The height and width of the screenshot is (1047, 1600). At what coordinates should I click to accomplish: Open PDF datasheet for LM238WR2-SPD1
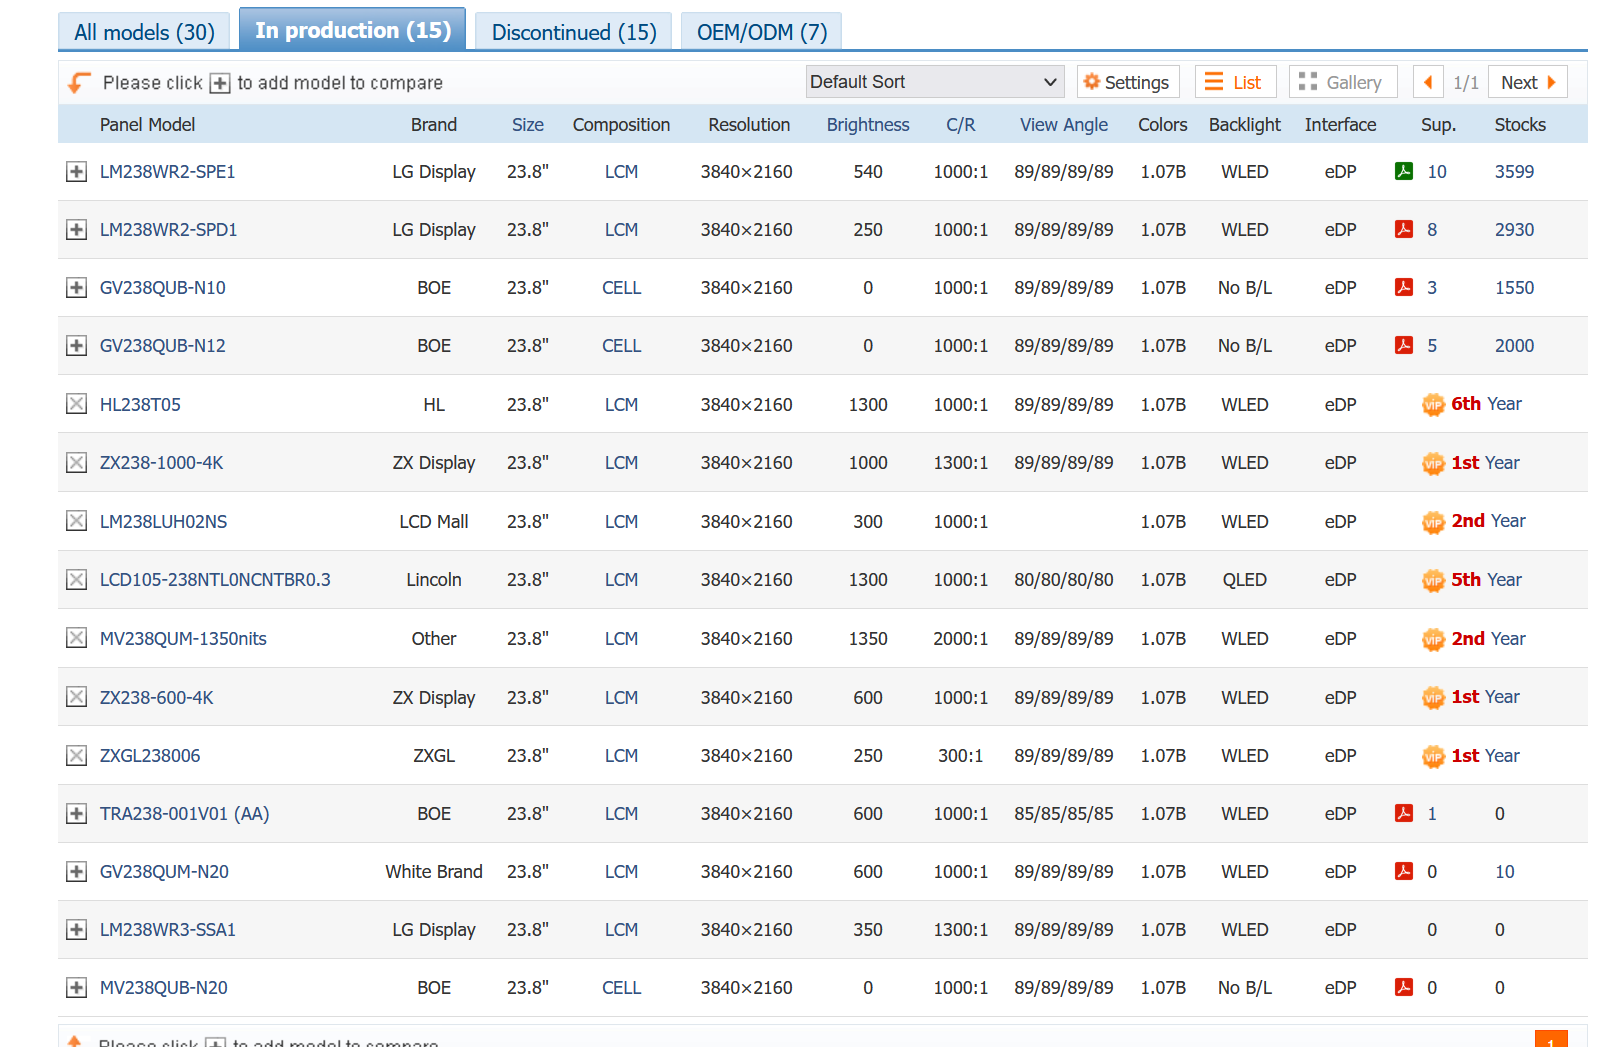[x=1404, y=229]
